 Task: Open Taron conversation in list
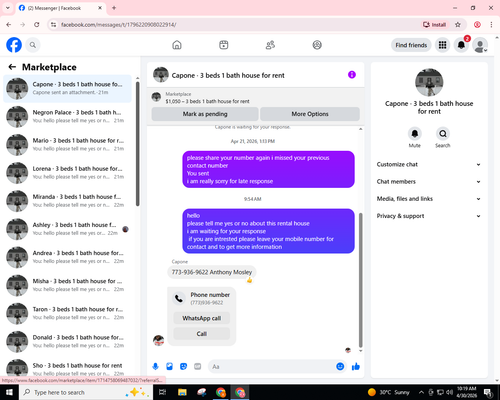tap(67, 314)
